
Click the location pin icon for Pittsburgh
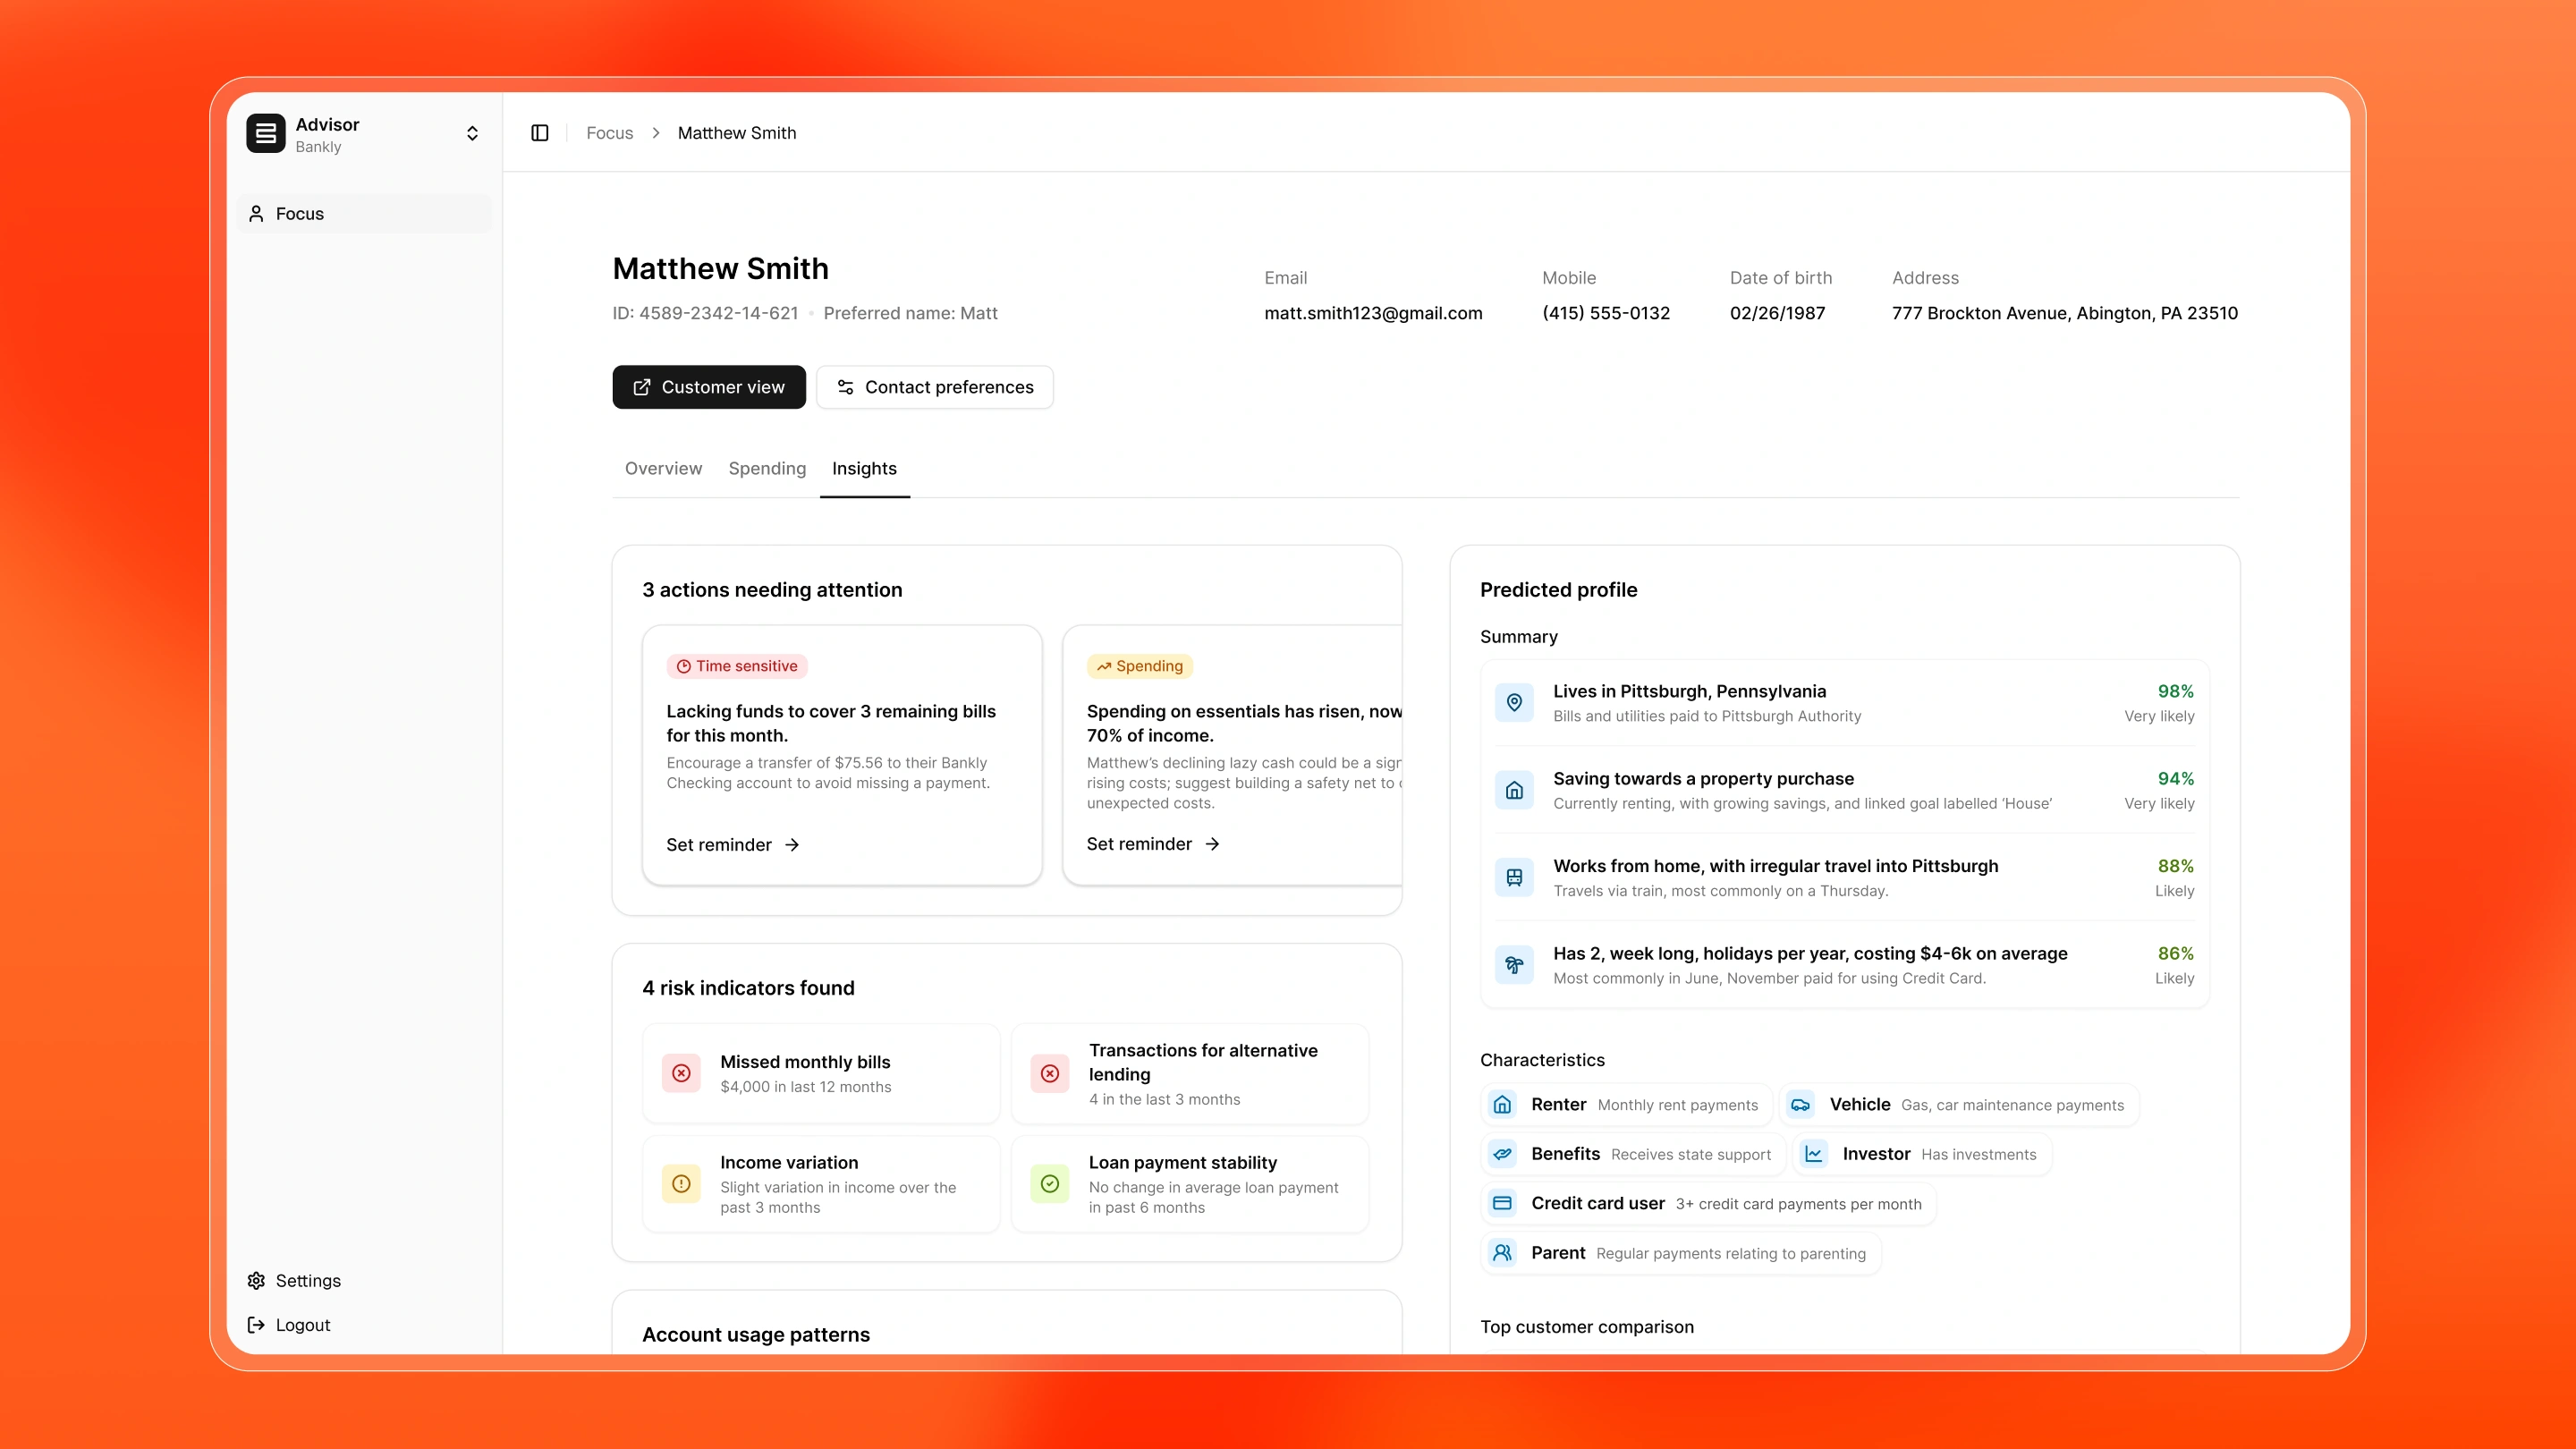pyautogui.click(x=1514, y=703)
